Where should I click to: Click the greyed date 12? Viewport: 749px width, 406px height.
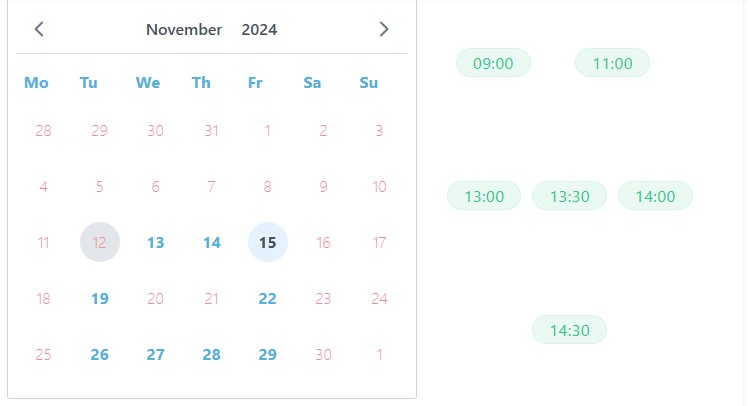click(99, 242)
